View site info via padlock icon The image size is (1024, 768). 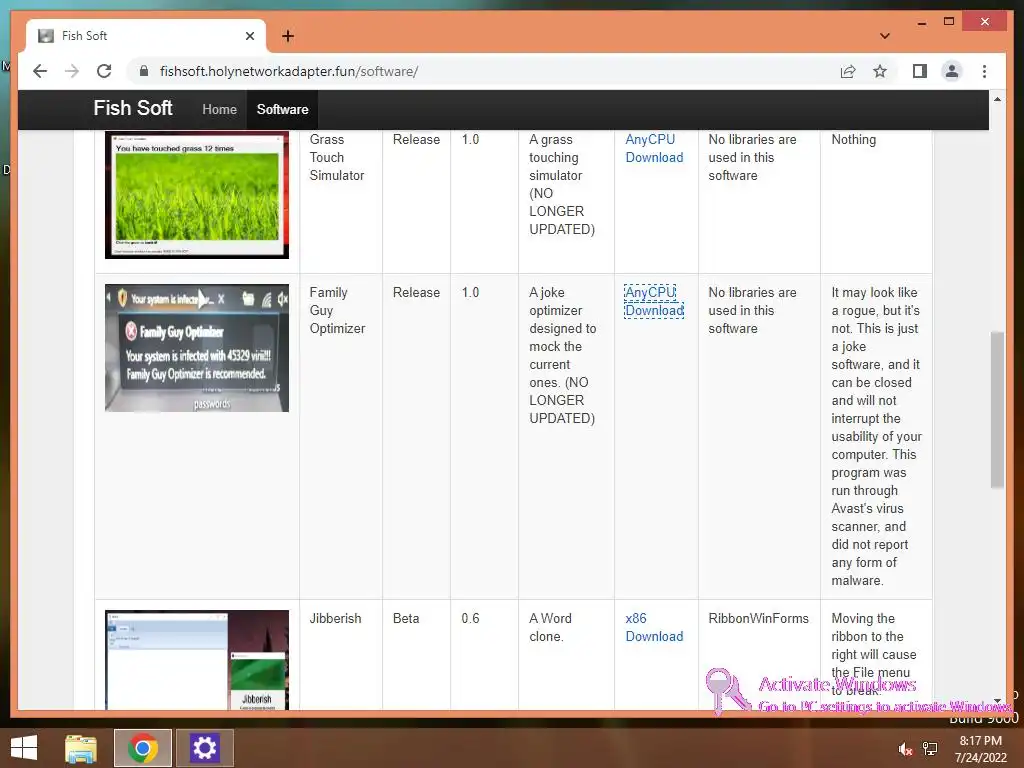[x=144, y=71]
